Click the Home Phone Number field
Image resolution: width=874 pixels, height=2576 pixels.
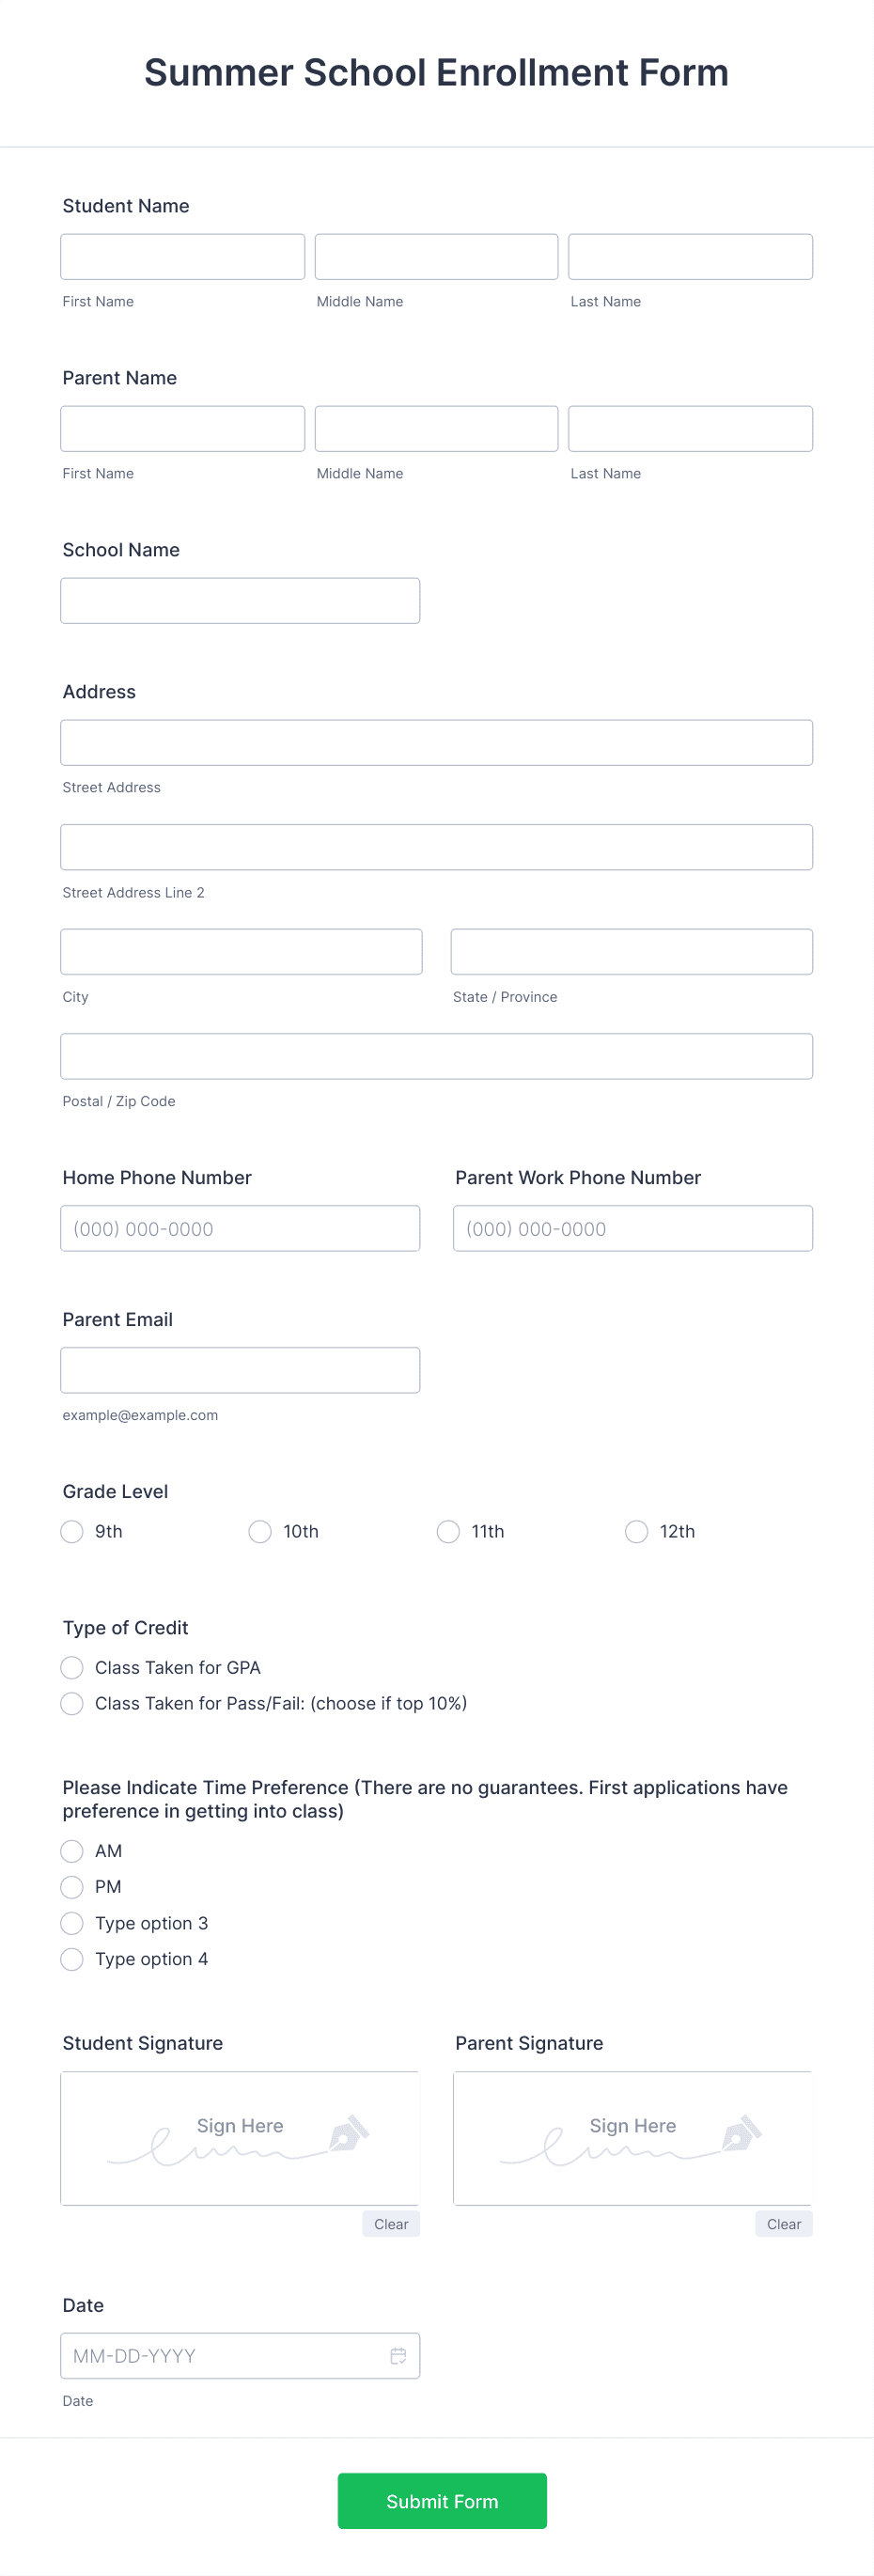240,1228
